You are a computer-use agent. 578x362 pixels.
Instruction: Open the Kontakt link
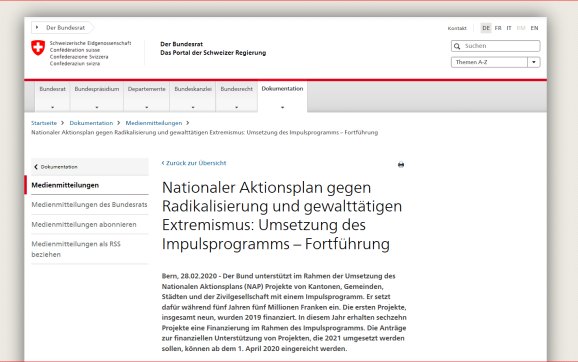point(457,28)
